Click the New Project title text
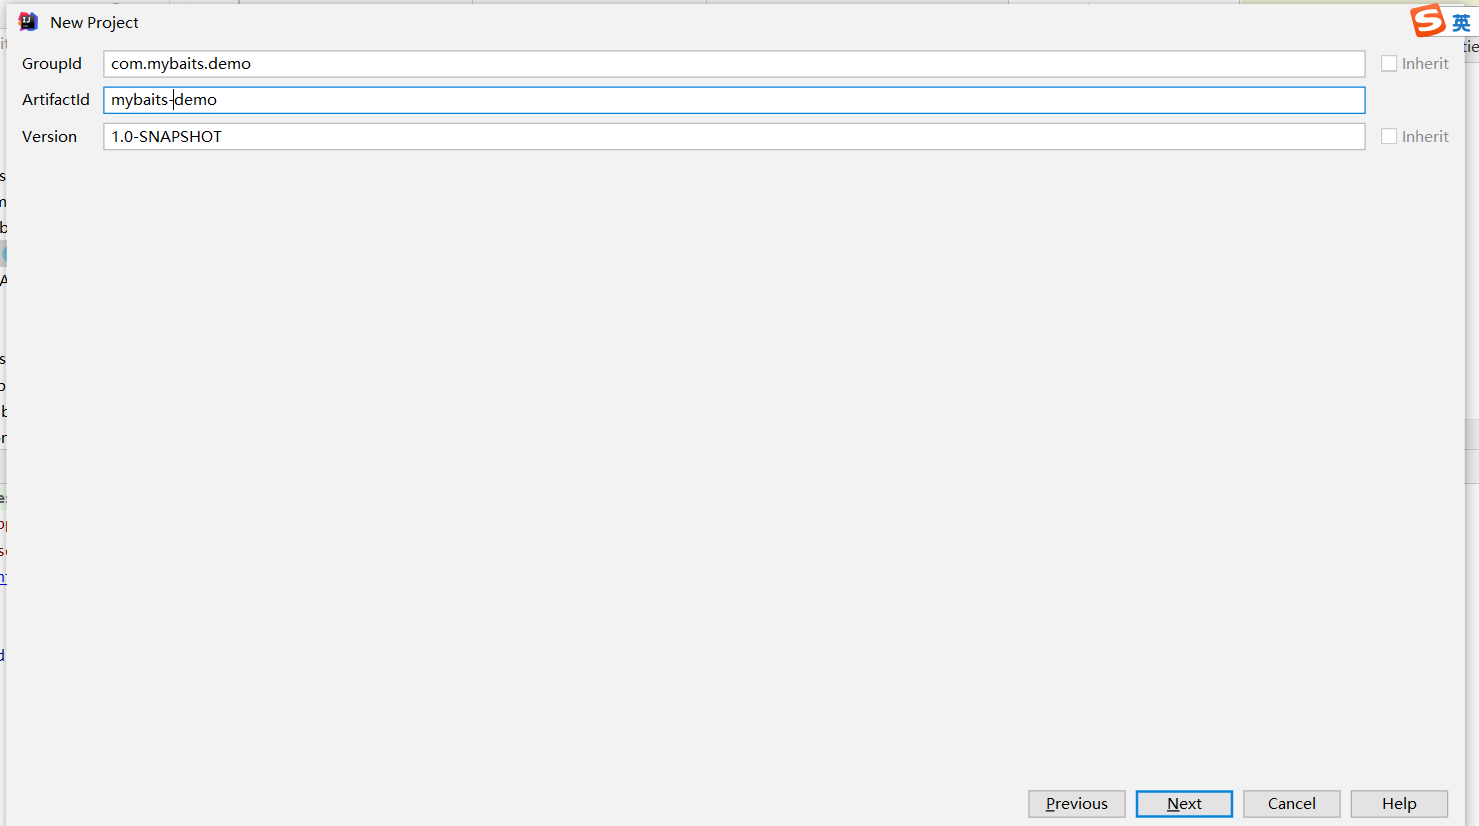The image size is (1479, 826). [94, 23]
